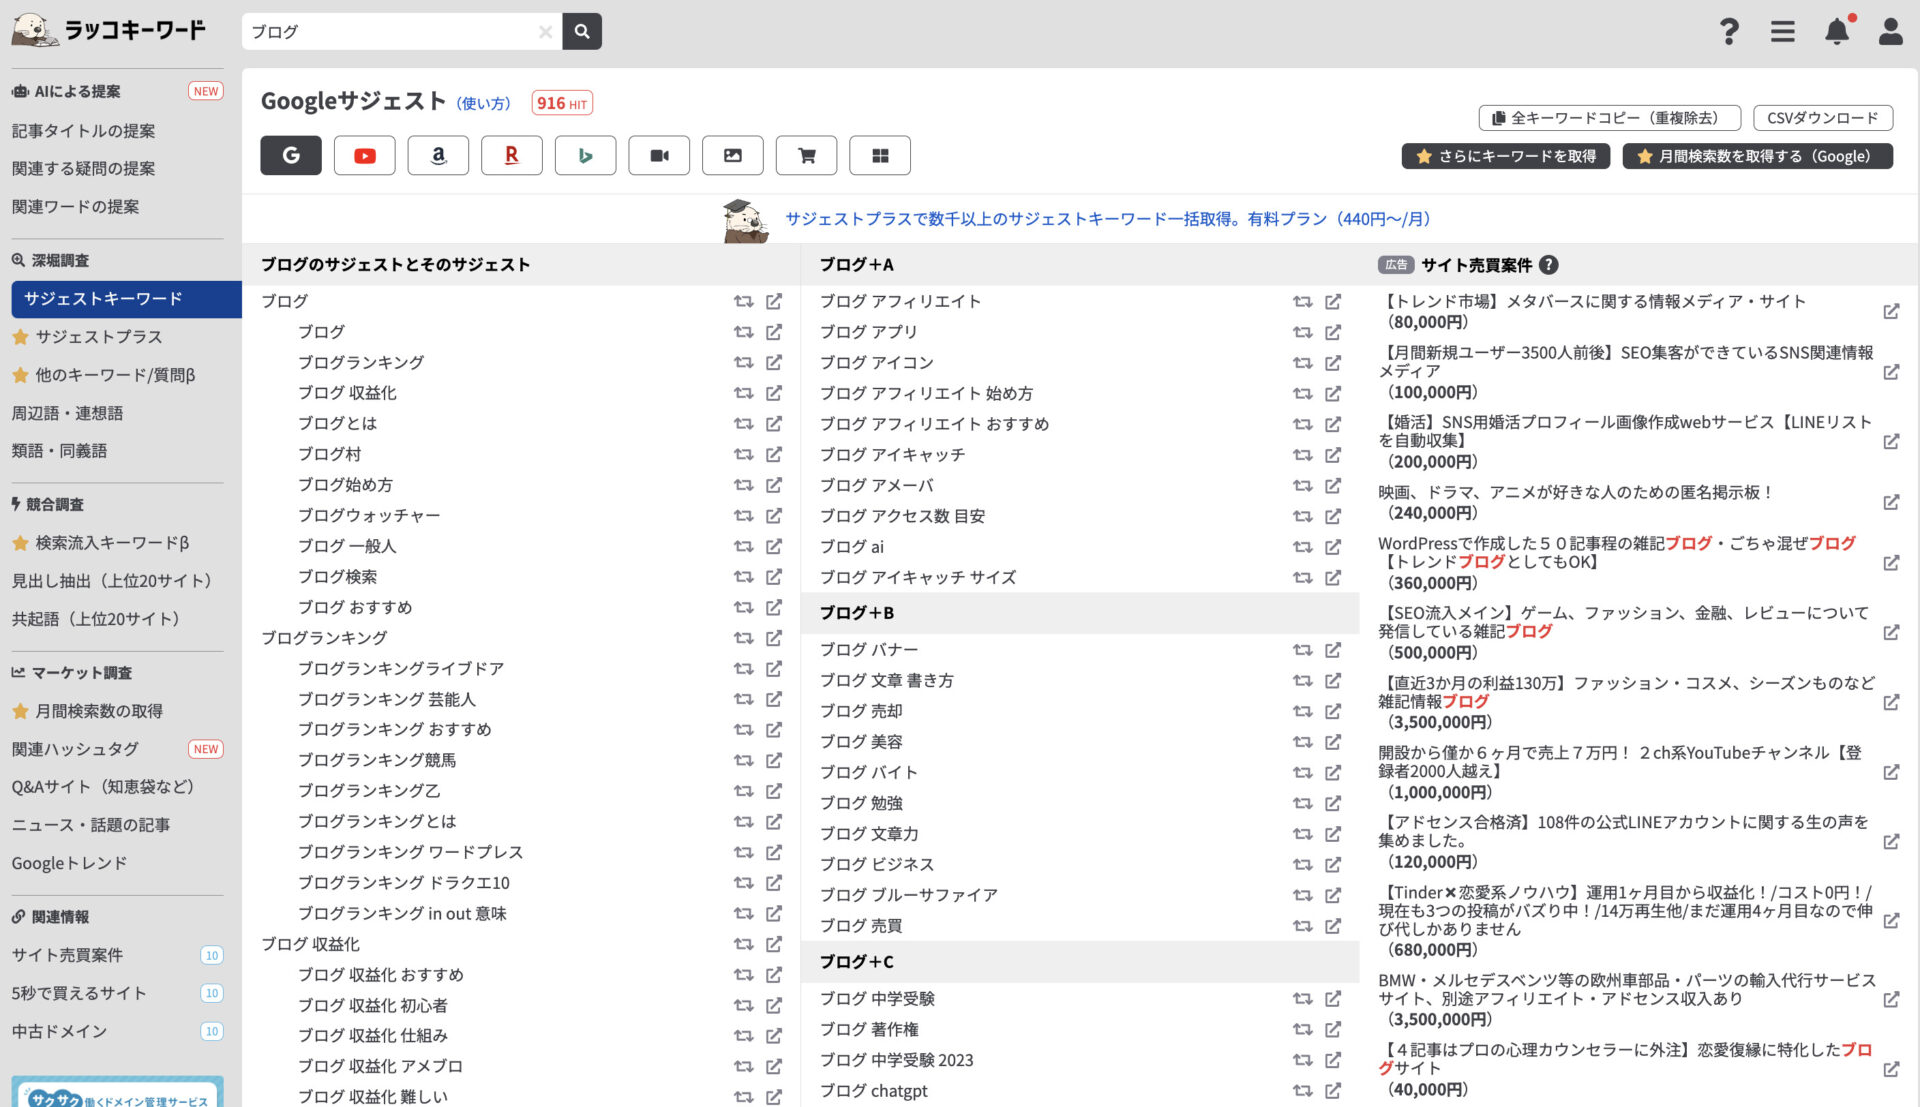Select サジェストキーワード in sidebar
This screenshot has height=1107, width=1920.
pyautogui.click(x=126, y=299)
